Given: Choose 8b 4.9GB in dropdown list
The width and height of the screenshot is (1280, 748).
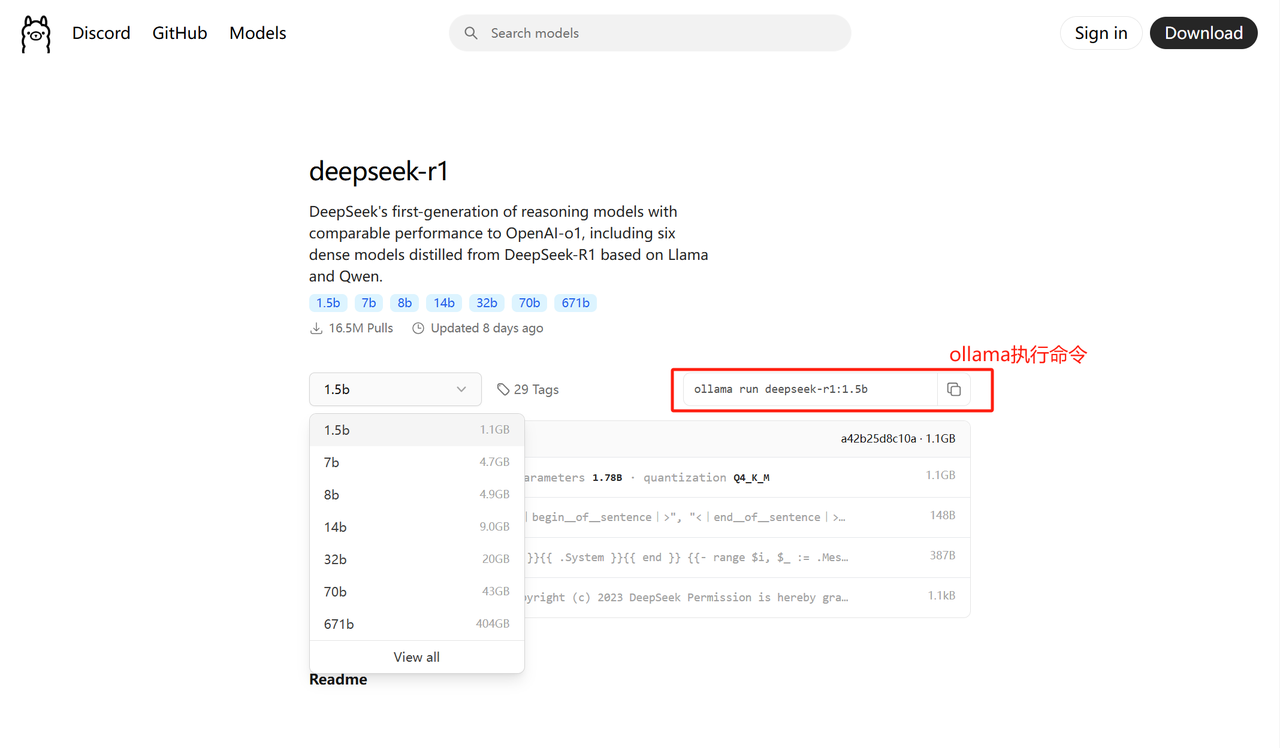Looking at the screenshot, I should coord(417,494).
